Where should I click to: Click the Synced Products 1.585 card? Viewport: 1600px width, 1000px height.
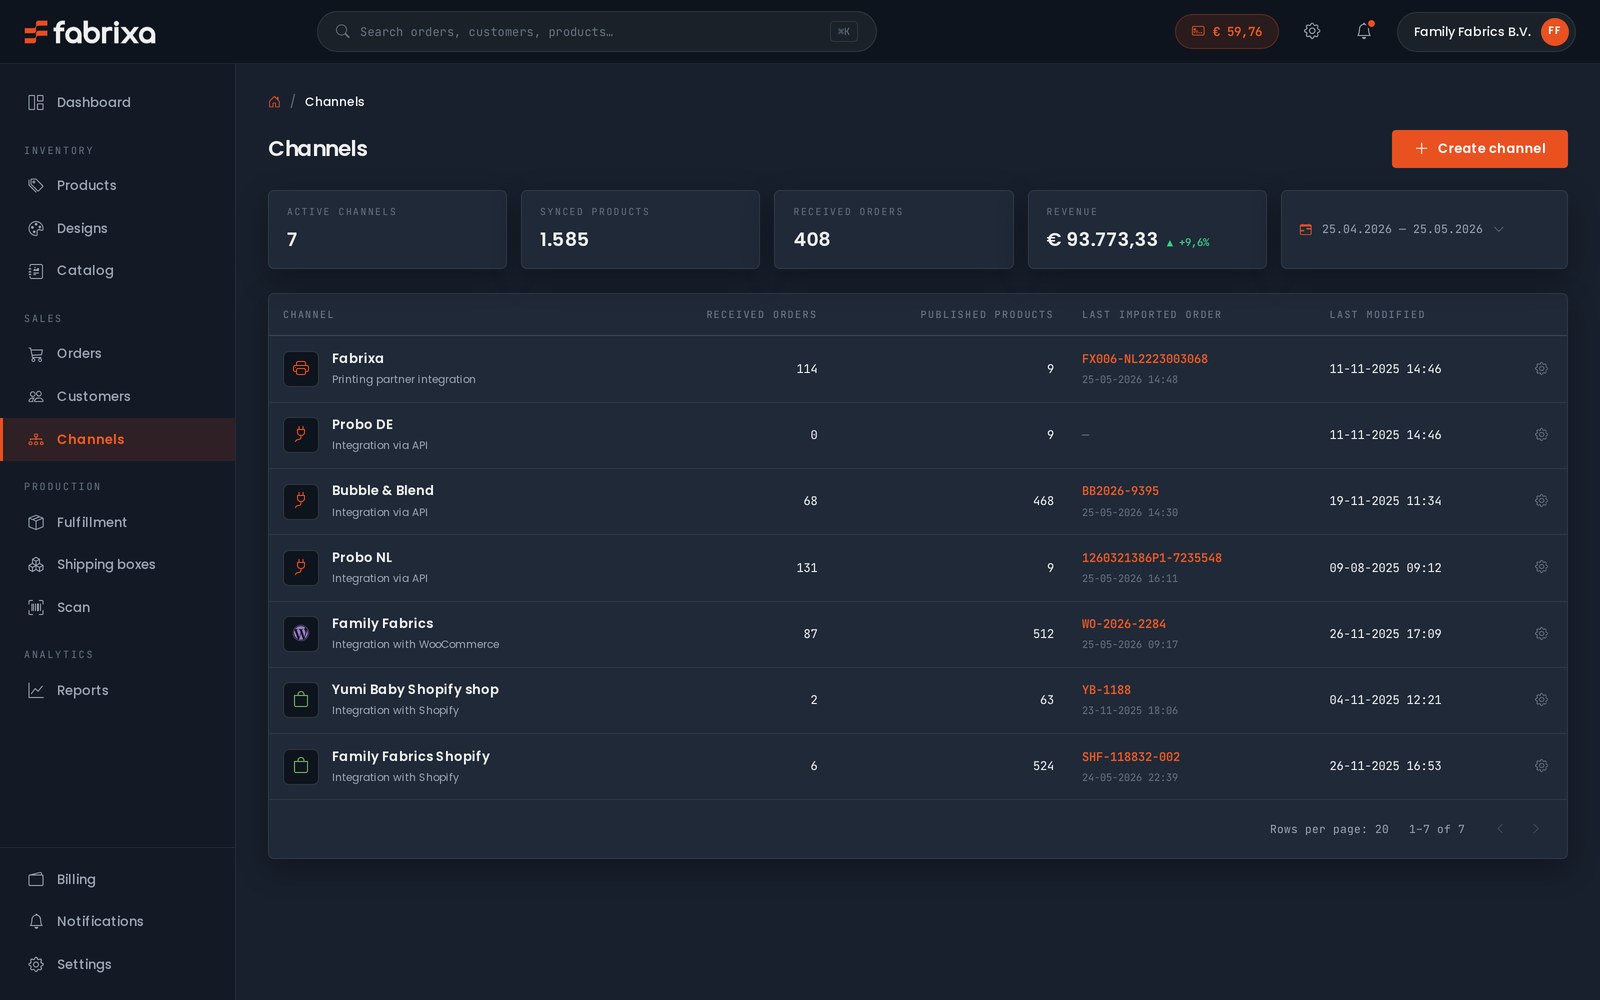[x=640, y=229]
